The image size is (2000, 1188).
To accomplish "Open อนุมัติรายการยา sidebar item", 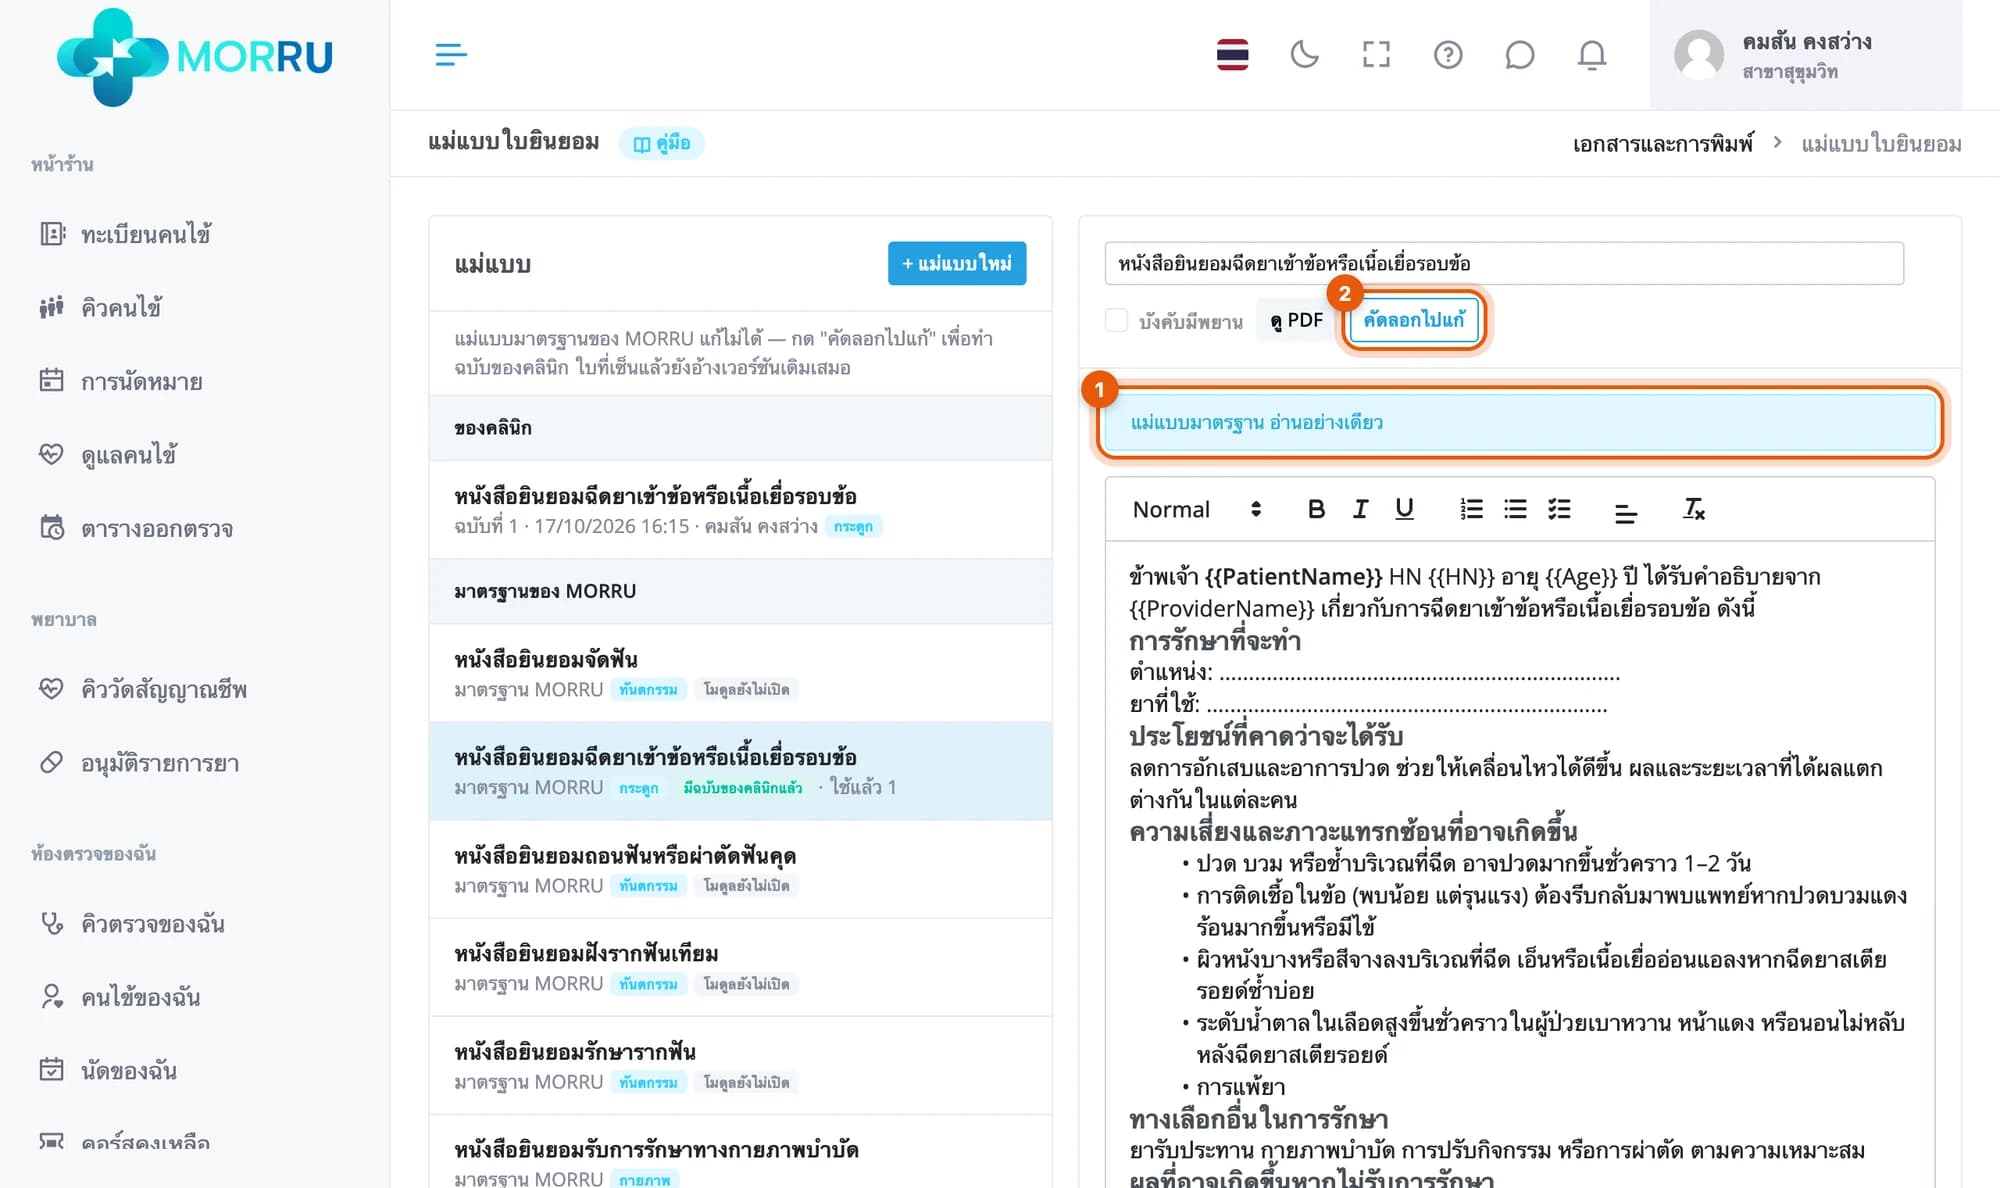I will (139, 763).
